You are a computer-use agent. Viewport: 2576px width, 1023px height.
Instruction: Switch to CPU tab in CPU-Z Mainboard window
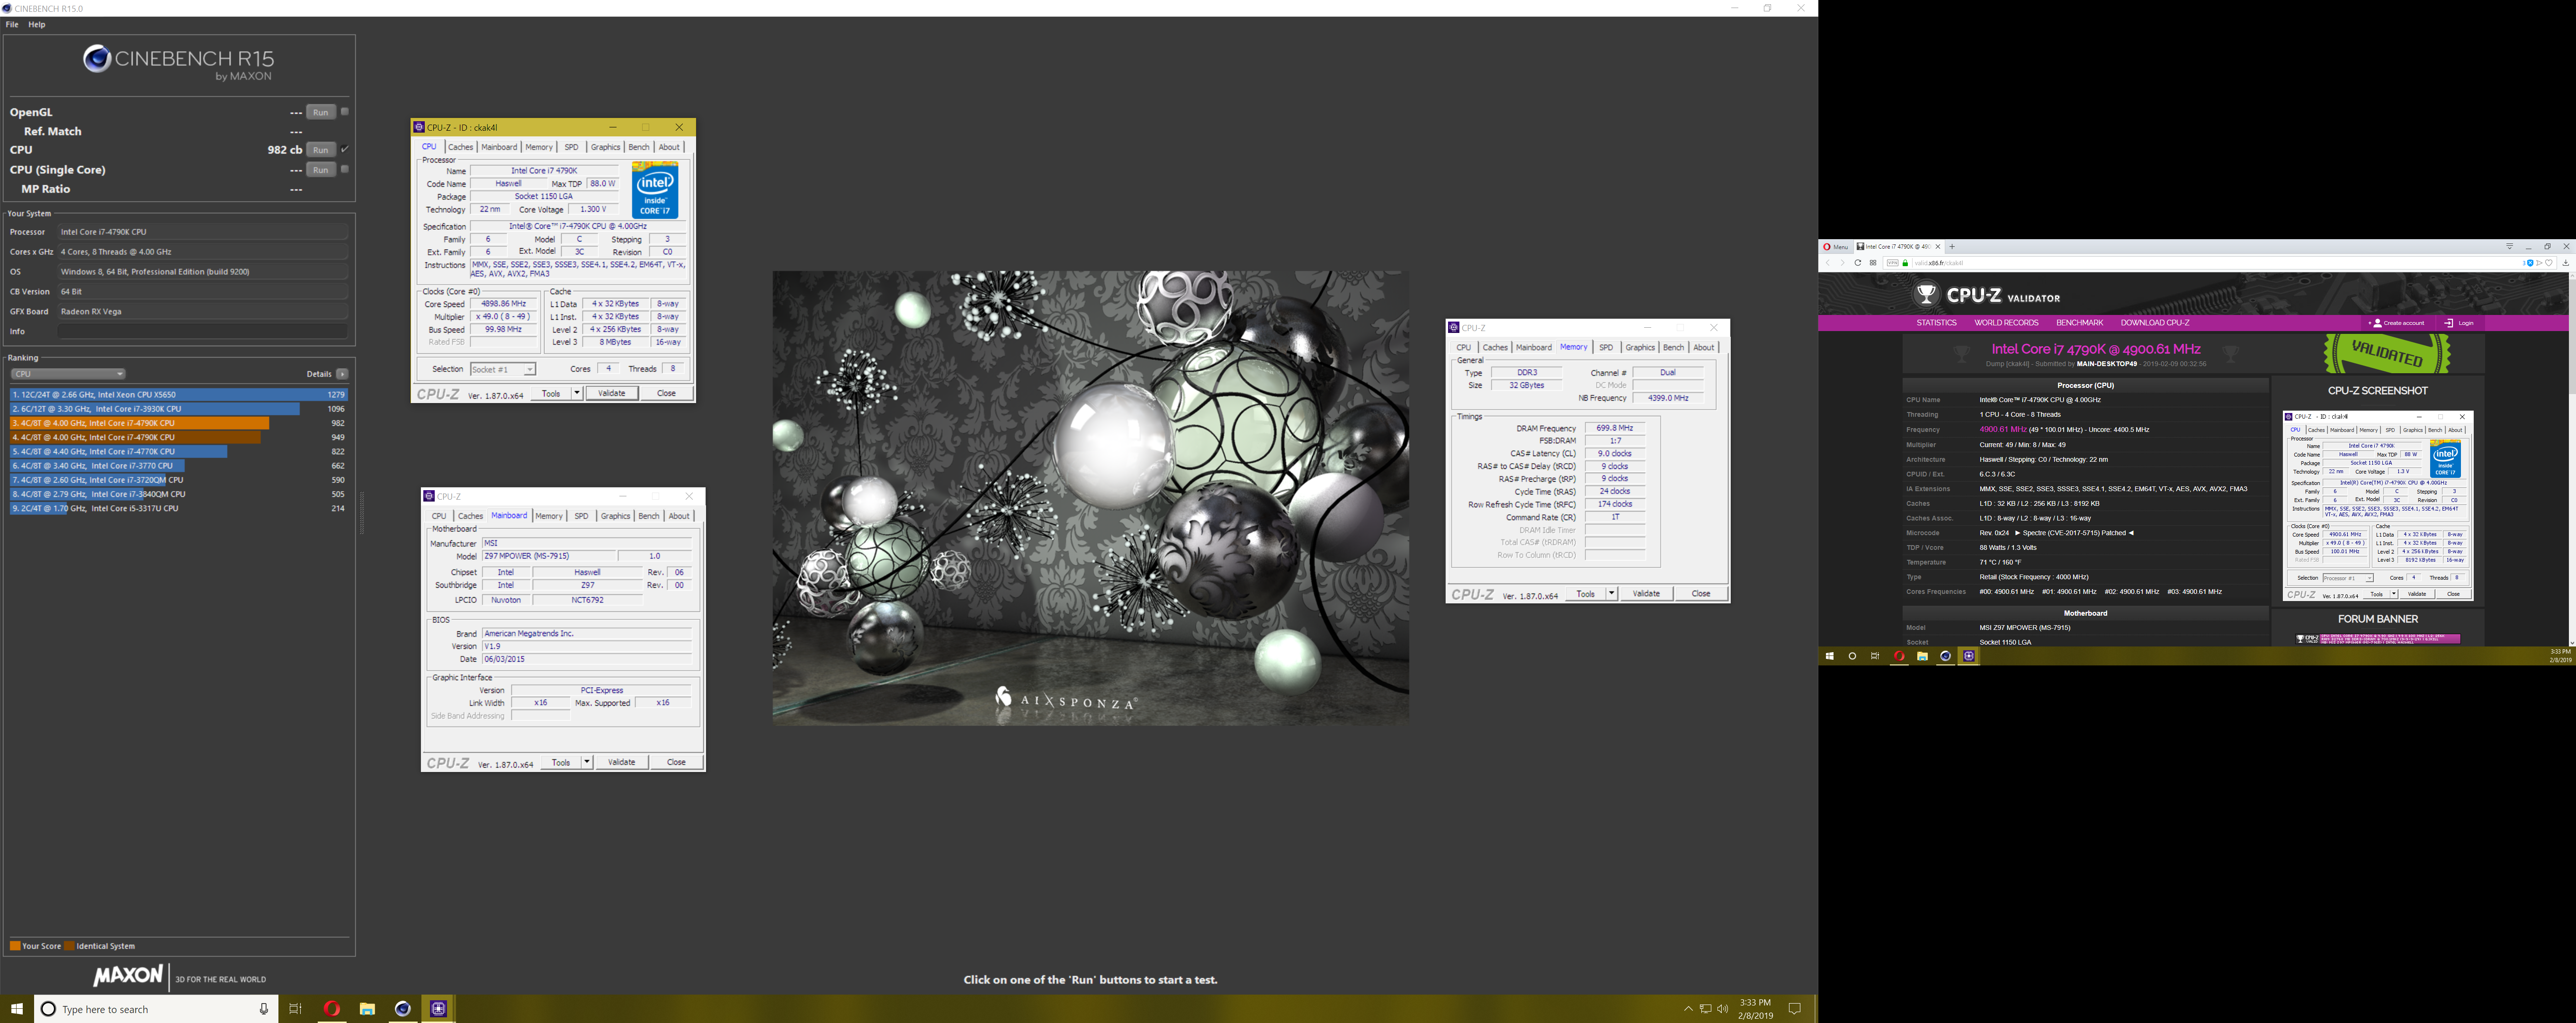[x=439, y=516]
